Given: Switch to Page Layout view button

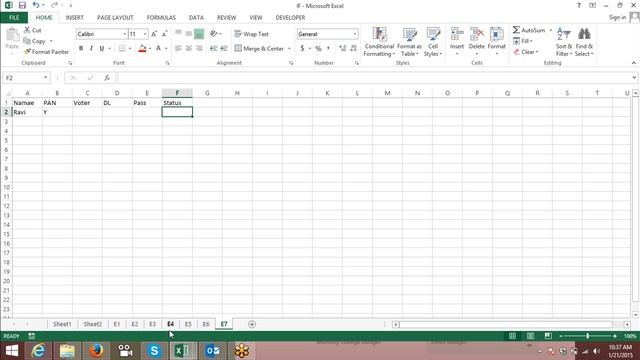Looking at the screenshot, I should (x=530, y=336).
